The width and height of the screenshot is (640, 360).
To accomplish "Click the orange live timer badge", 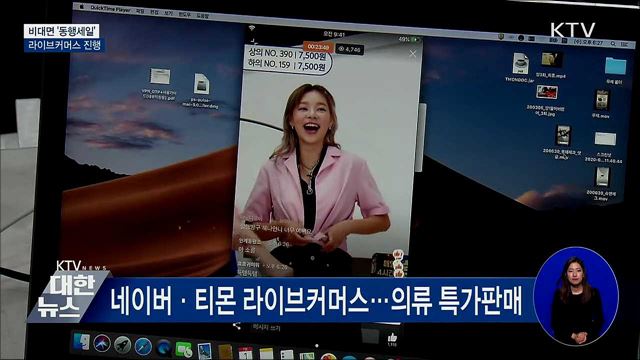I will [x=318, y=47].
